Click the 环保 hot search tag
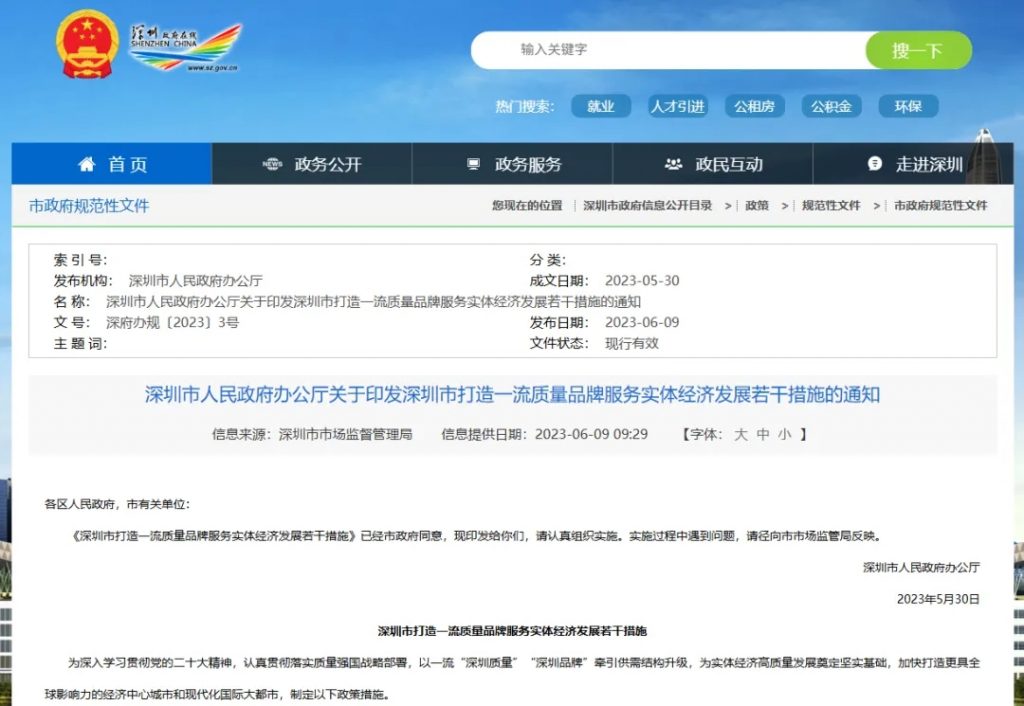This screenshot has height=706, width=1024. [908, 106]
